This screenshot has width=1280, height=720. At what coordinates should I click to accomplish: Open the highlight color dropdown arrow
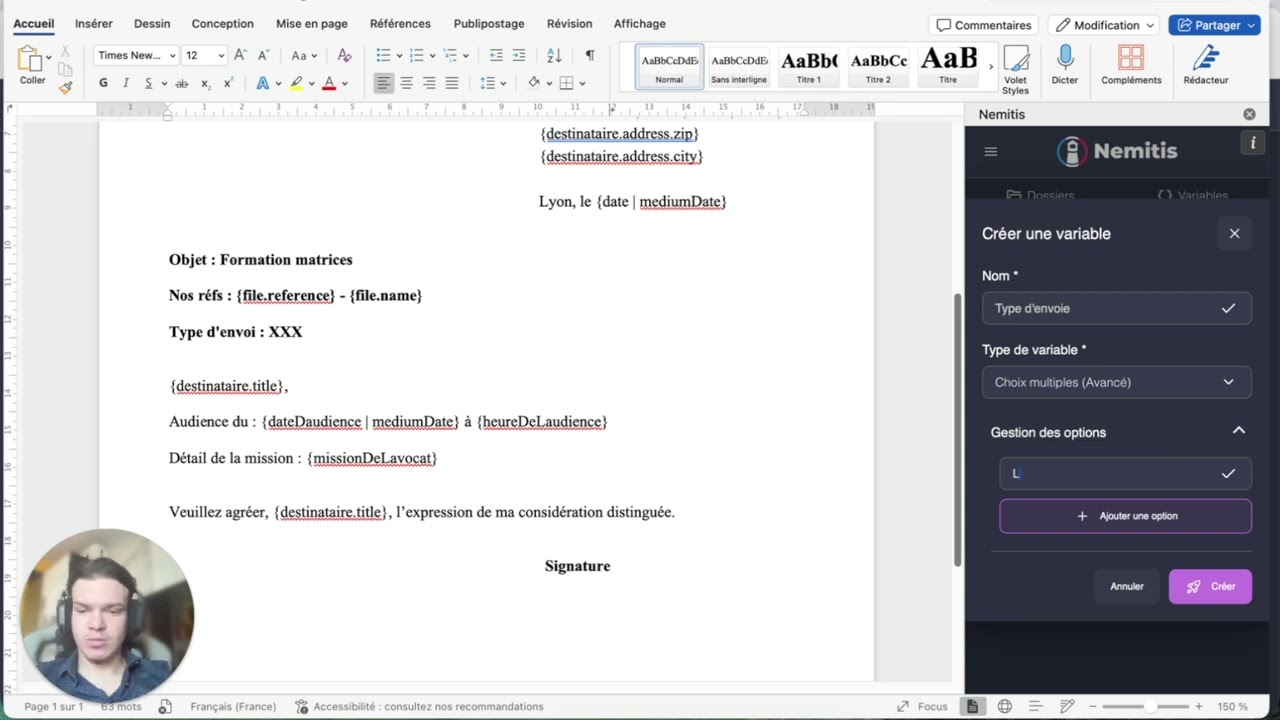(311, 84)
